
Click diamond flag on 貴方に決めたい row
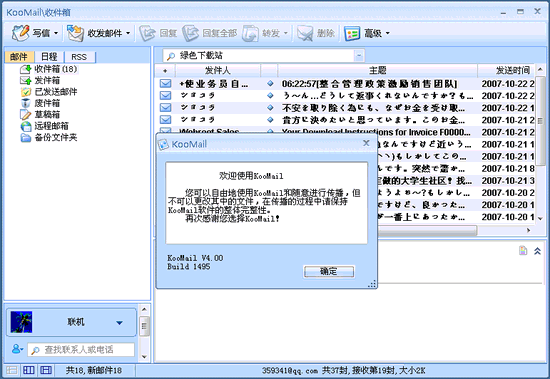pyautogui.click(x=270, y=120)
